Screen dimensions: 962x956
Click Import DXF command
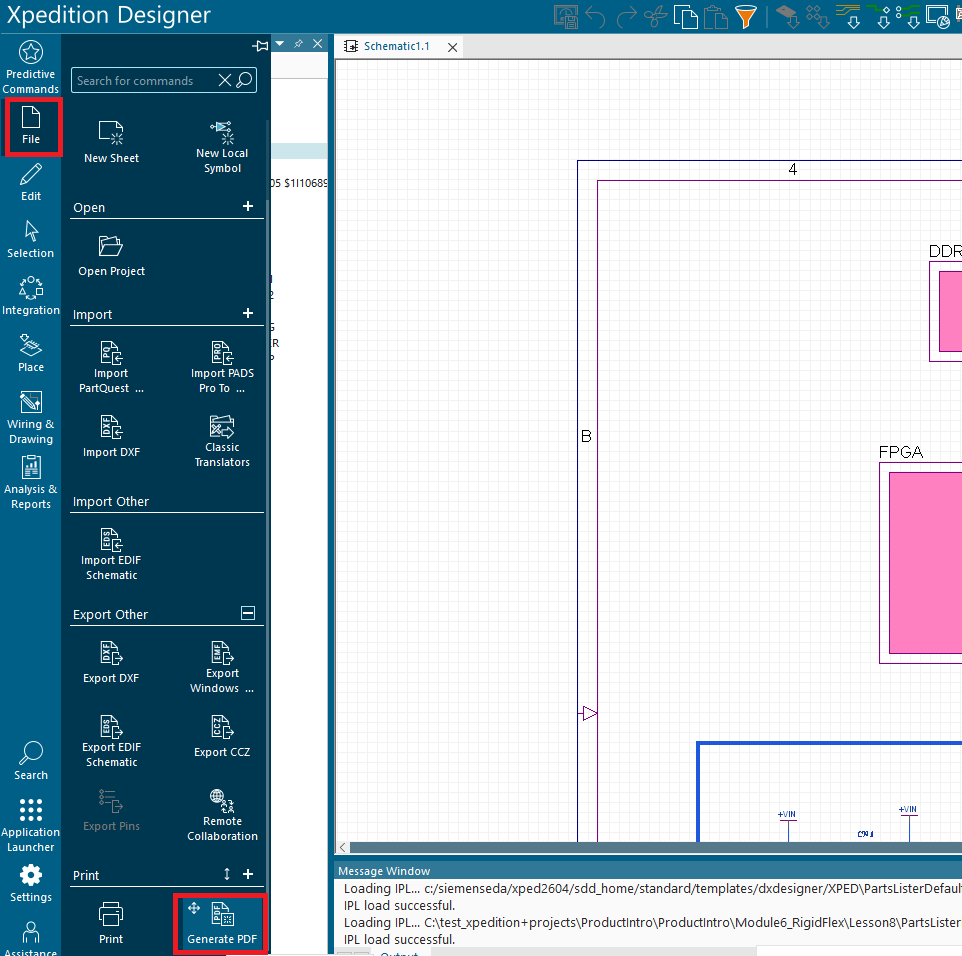[x=111, y=436]
